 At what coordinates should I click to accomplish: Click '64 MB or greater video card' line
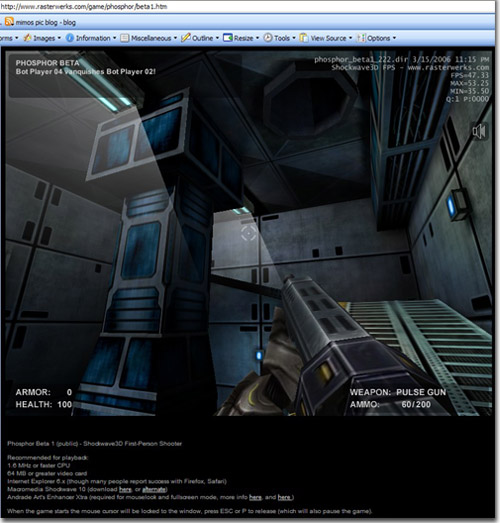coord(47,473)
